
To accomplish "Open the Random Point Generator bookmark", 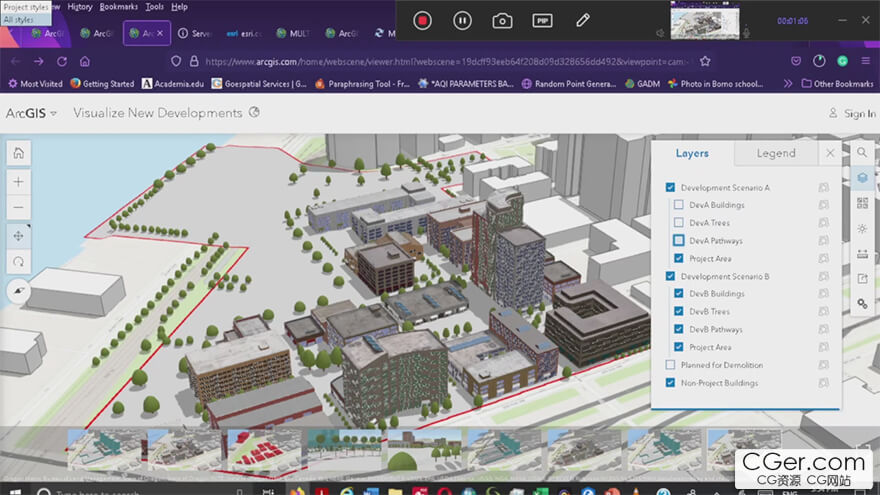I will pos(569,84).
